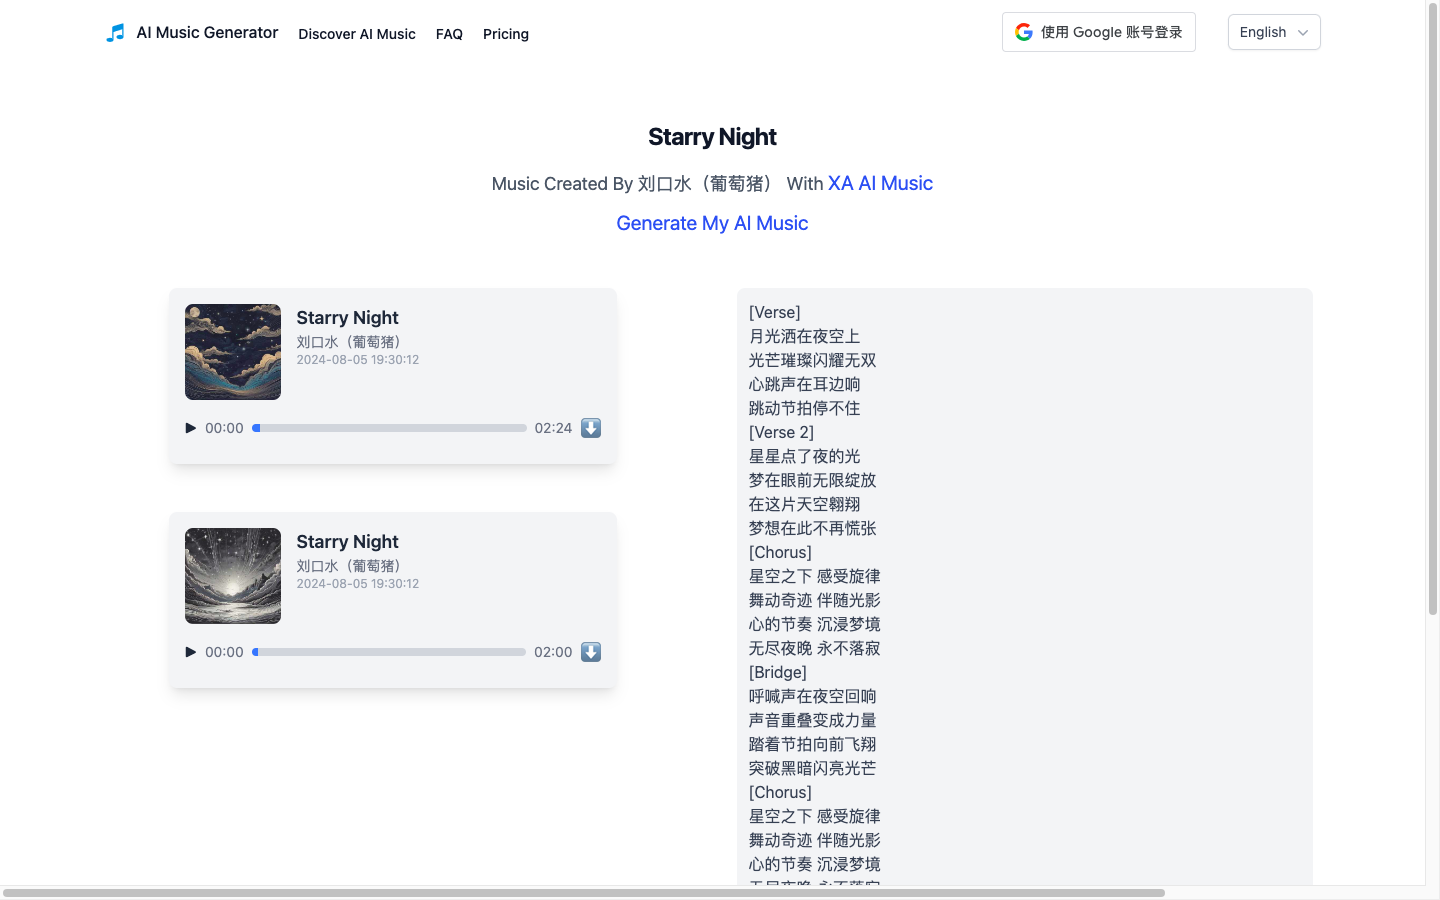Download the 02:24 Starry Night track
This screenshot has height=900, width=1440.
point(591,428)
